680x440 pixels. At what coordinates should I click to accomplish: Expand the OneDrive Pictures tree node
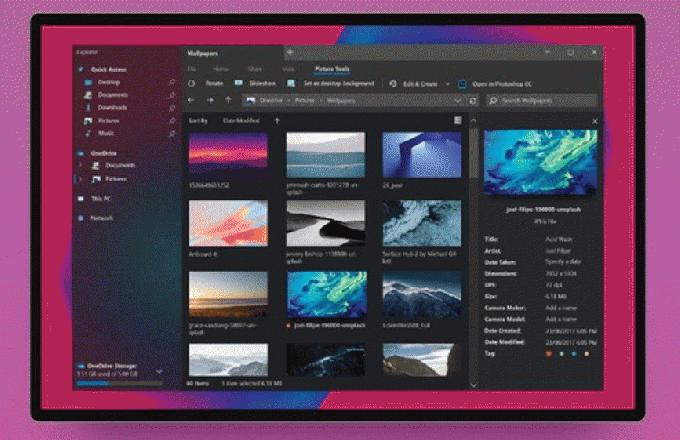click(81, 179)
